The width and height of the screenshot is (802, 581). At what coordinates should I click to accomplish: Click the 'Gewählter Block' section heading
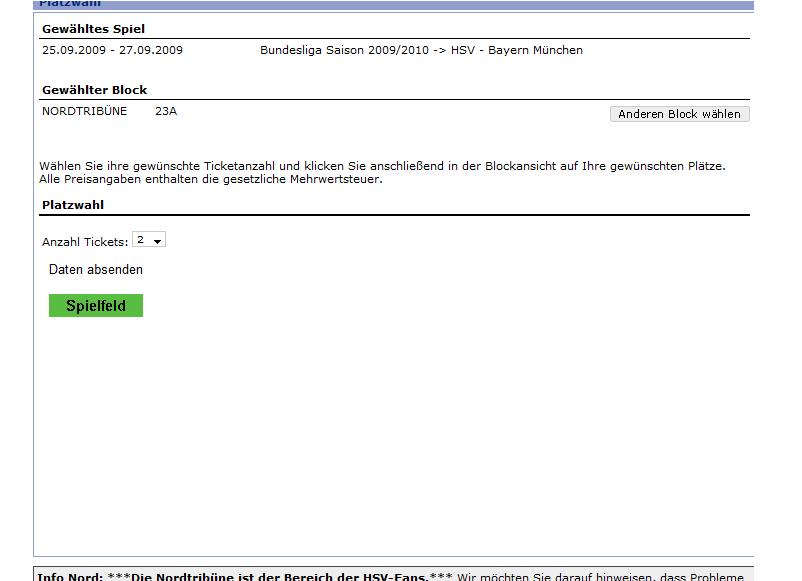click(94, 90)
